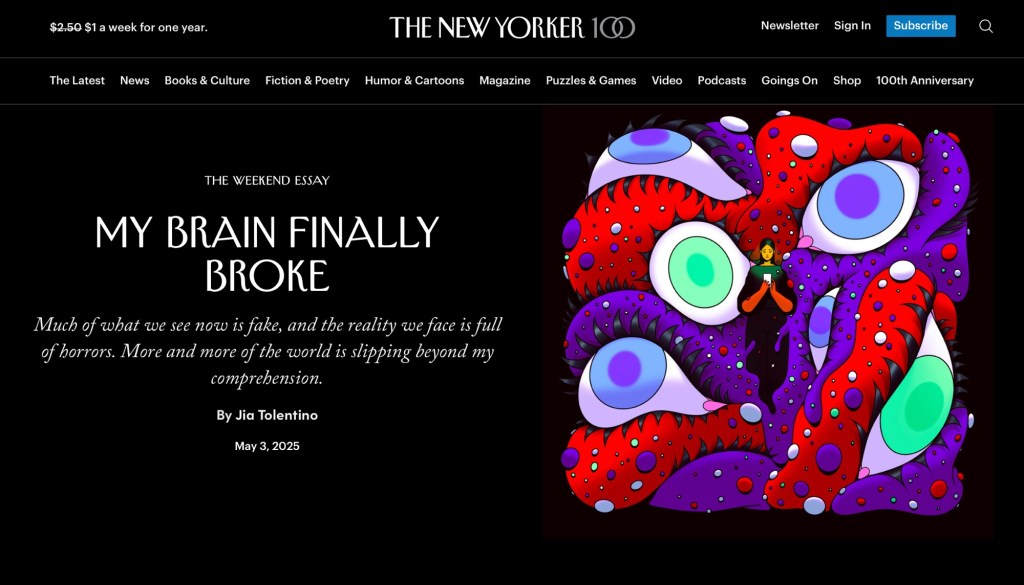Click the $1 a week subscription offer
Image resolution: width=1024 pixels, height=585 pixels.
tap(129, 27)
